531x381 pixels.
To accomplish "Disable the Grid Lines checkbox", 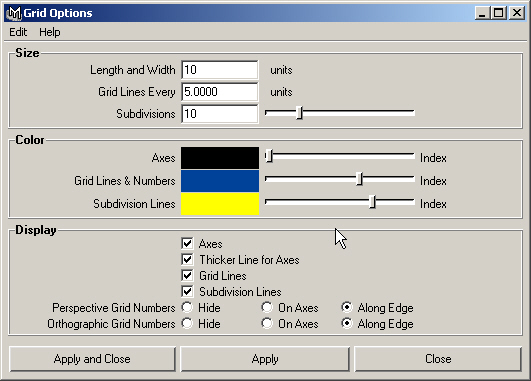I will click(x=187, y=276).
